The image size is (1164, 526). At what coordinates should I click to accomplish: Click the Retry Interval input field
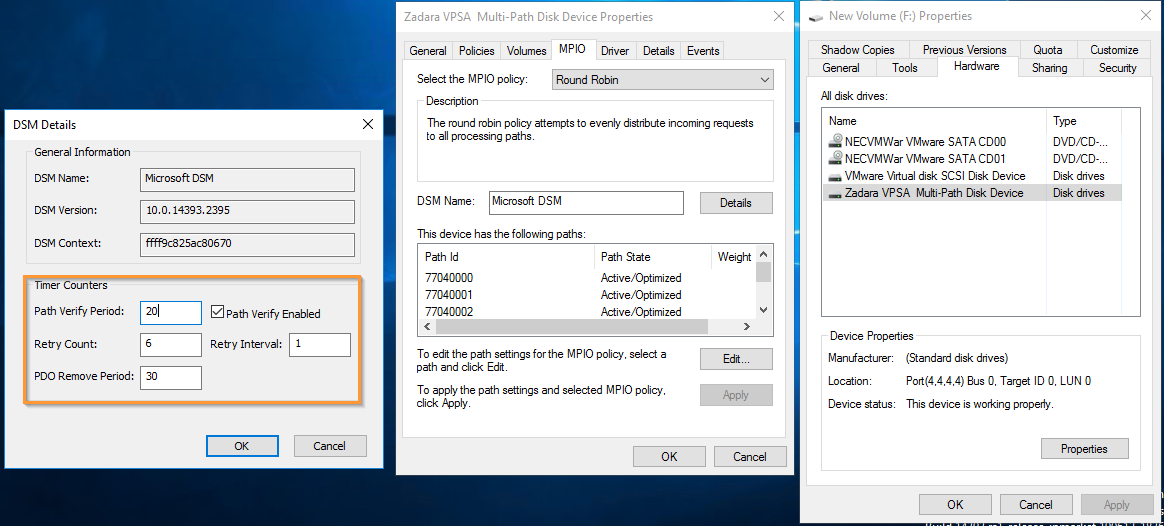point(319,344)
